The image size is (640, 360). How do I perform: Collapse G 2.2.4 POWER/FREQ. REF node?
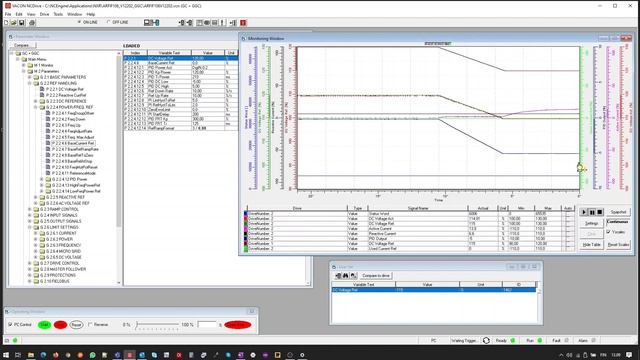tap(36, 107)
